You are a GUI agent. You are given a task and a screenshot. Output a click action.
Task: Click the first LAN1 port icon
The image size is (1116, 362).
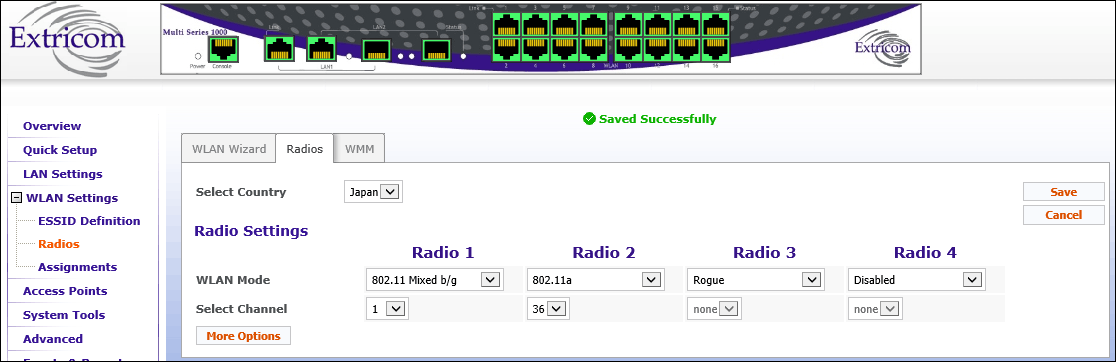[x=278, y=49]
